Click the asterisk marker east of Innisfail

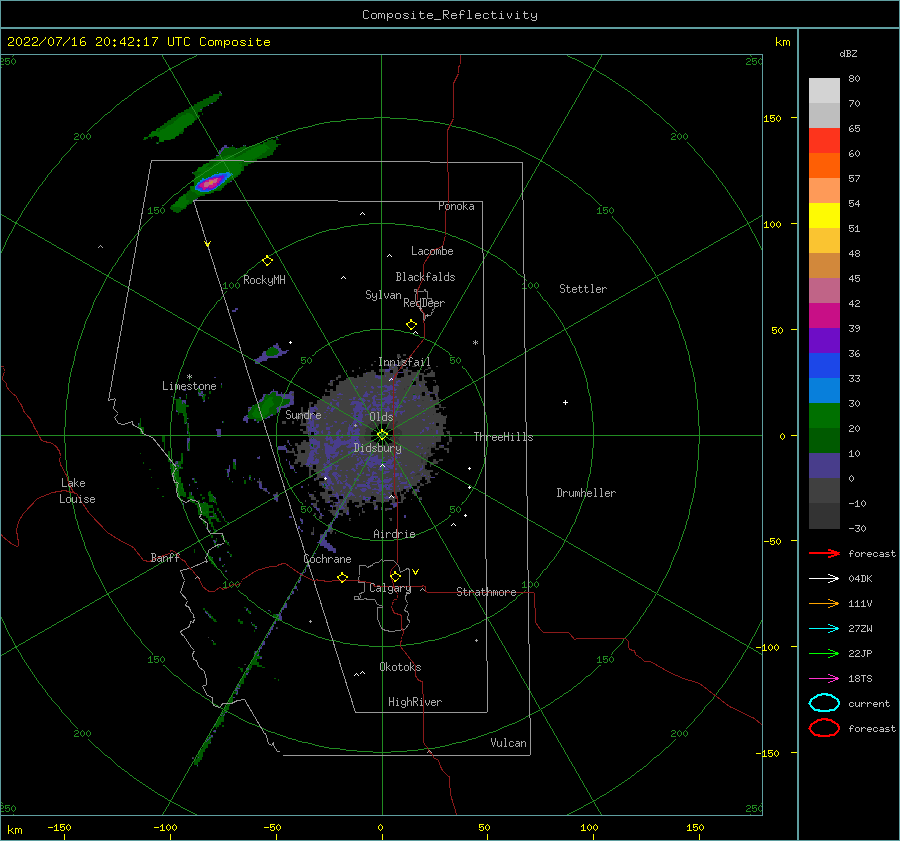[x=475, y=343]
